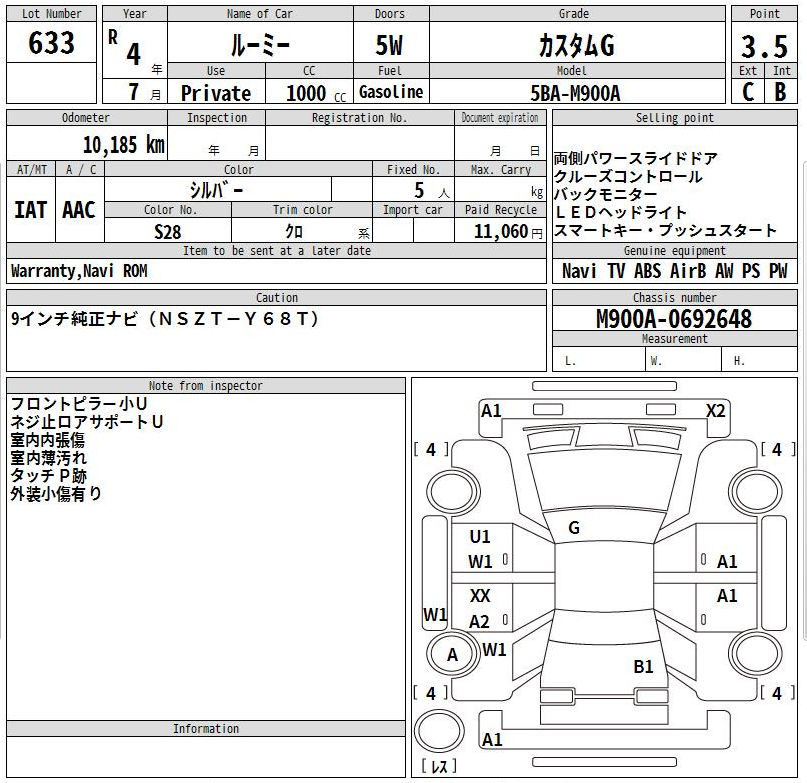Select the interior grade B
The image size is (807, 783).
click(780, 92)
